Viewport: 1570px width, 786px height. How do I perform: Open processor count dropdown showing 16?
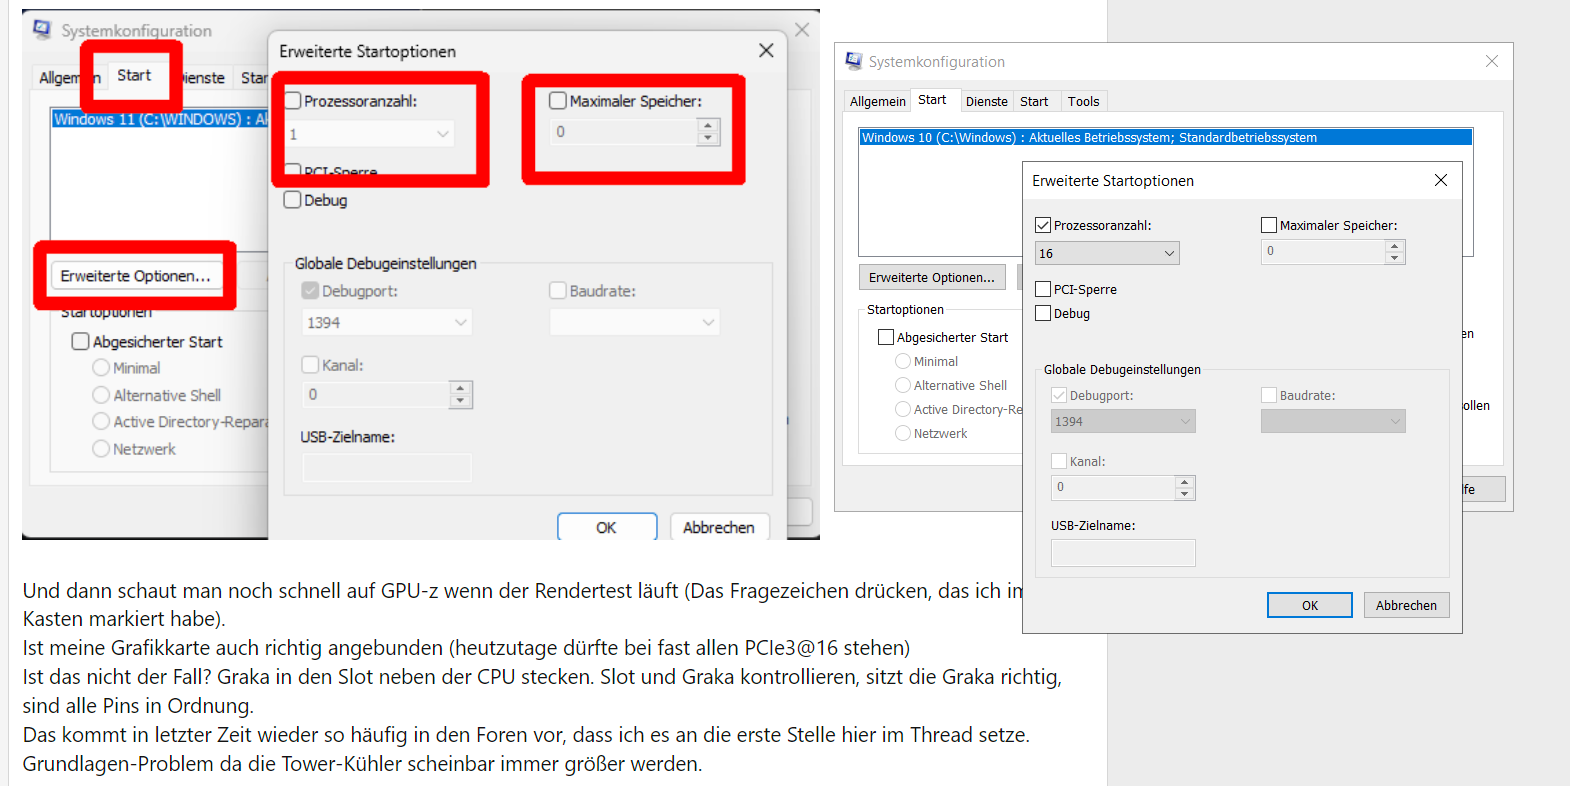pyautogui.click(x=1107, y=253)
